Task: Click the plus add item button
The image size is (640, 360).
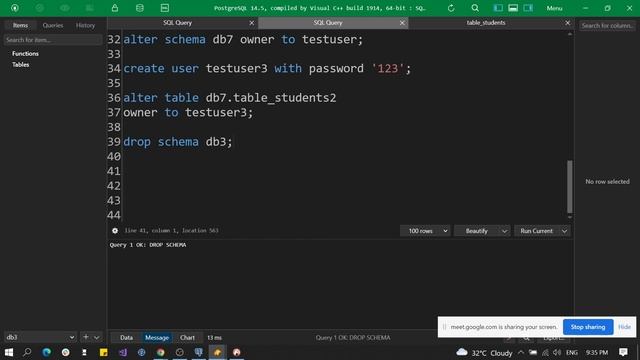Action: click(x=86, y=337)
